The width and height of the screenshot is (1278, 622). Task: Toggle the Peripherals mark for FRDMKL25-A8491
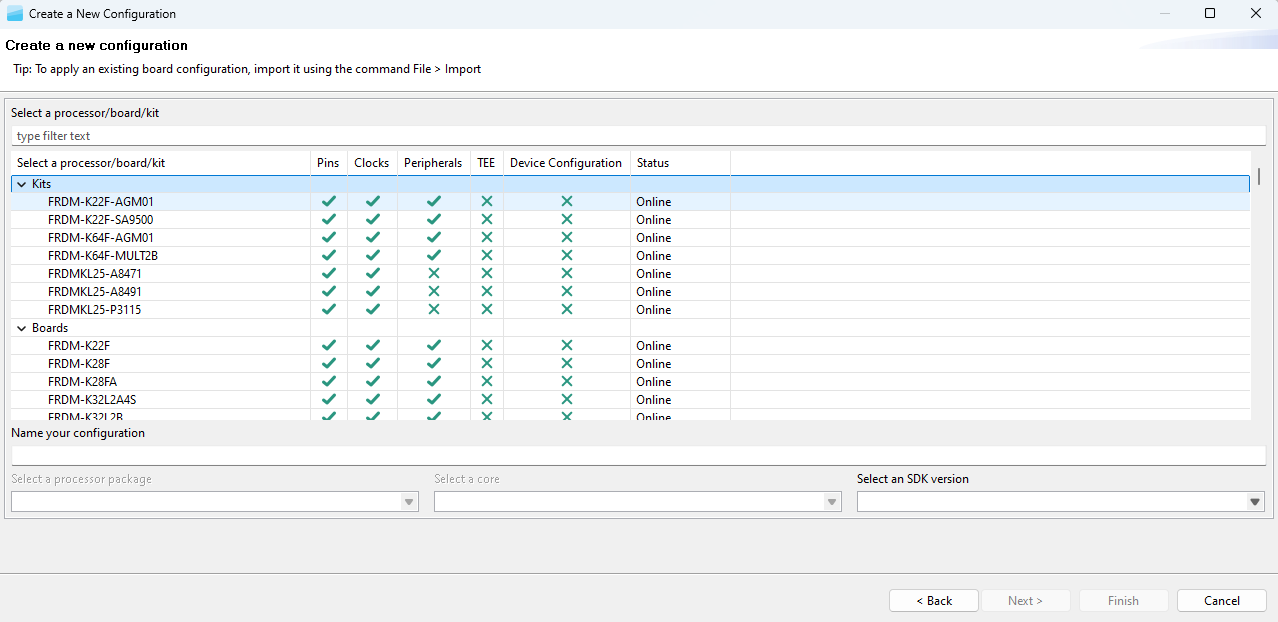433,291
